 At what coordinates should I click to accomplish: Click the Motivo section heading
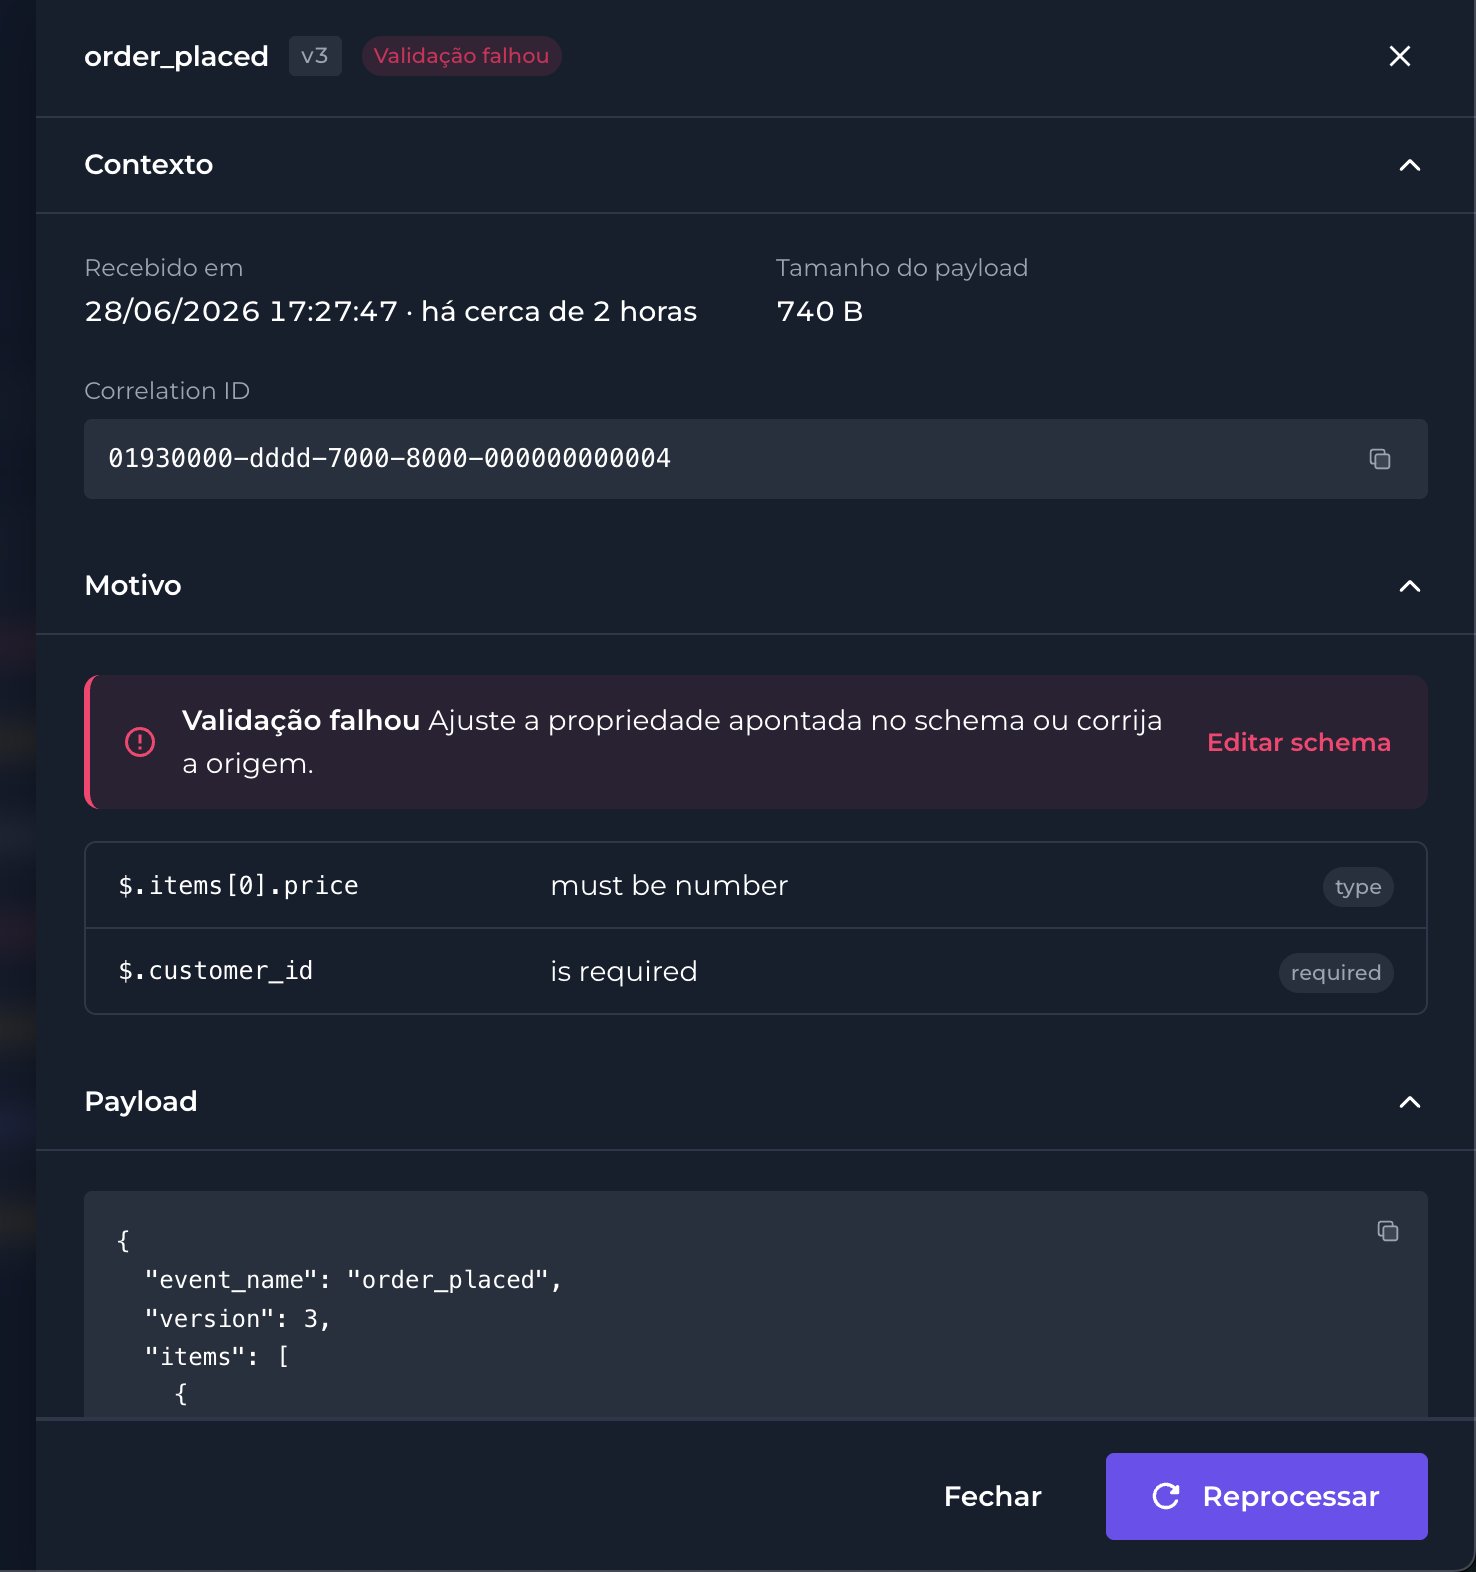133,585
